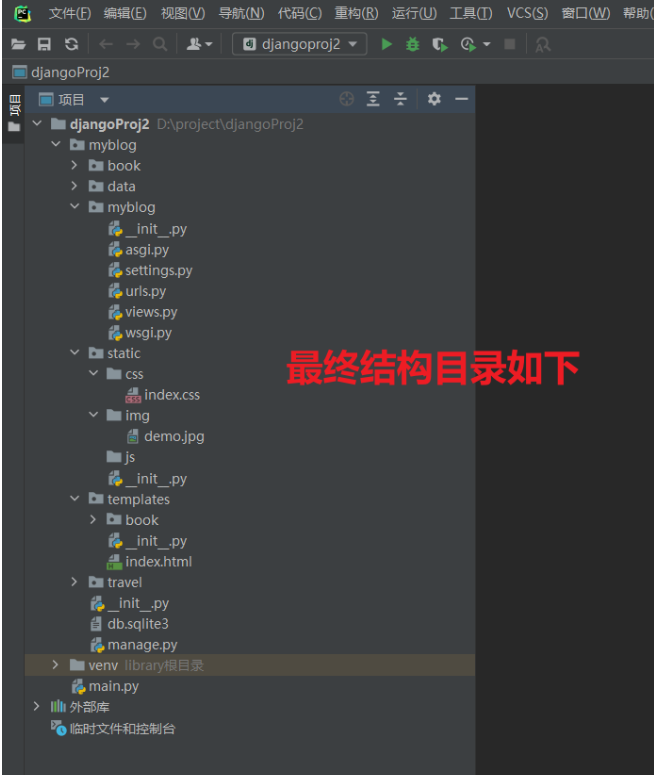This screenshot has height=775, width=654.
Task: Open the 运行(U) menu
Action: (x=414, y=13)
